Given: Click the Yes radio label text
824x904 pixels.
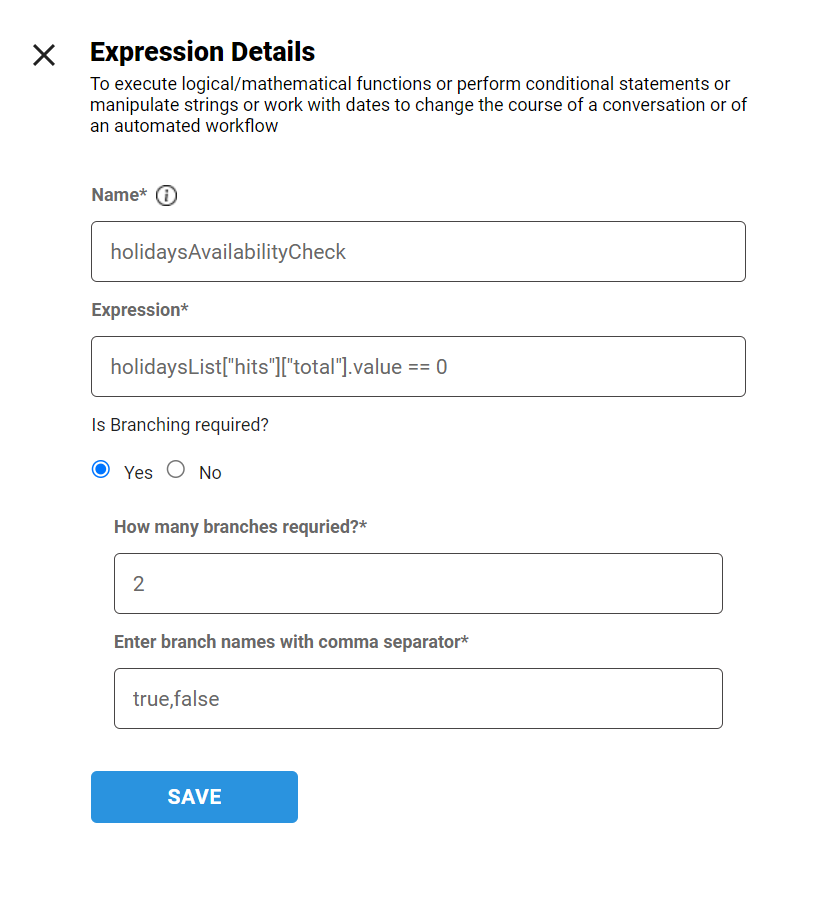Looking at the screenshot, I should tap(138, 473).
